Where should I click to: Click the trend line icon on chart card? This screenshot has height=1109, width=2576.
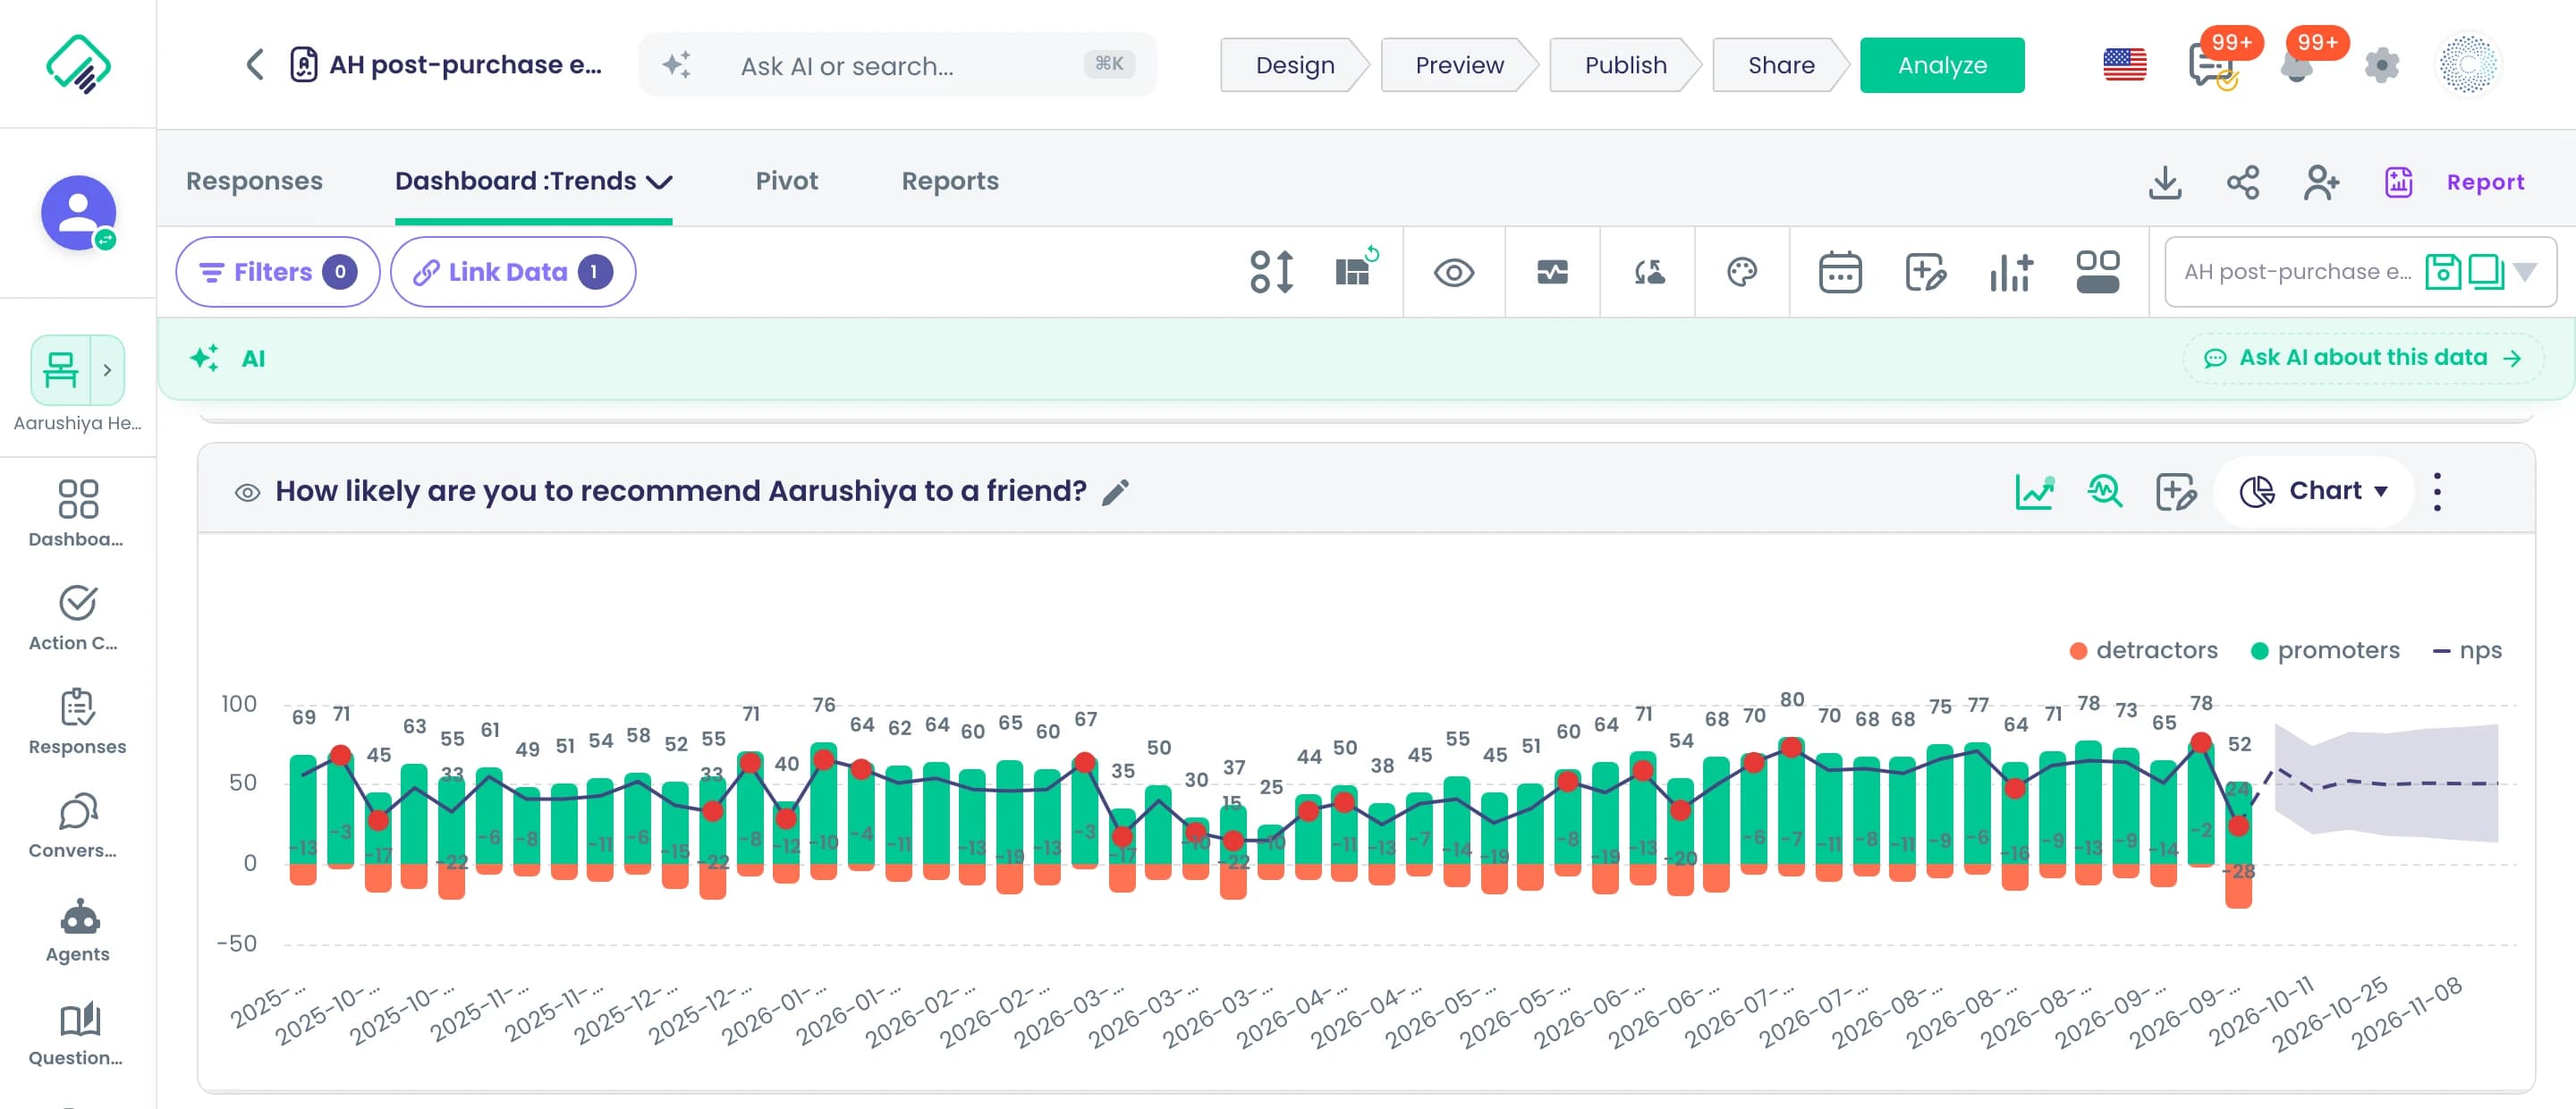(x=2034, y=491)
